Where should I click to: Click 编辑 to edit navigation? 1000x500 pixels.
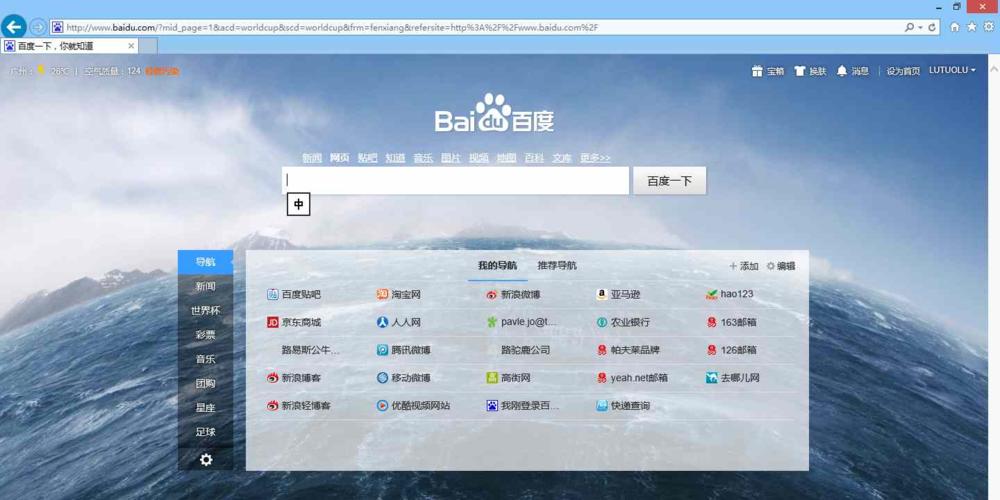point(781,267)
